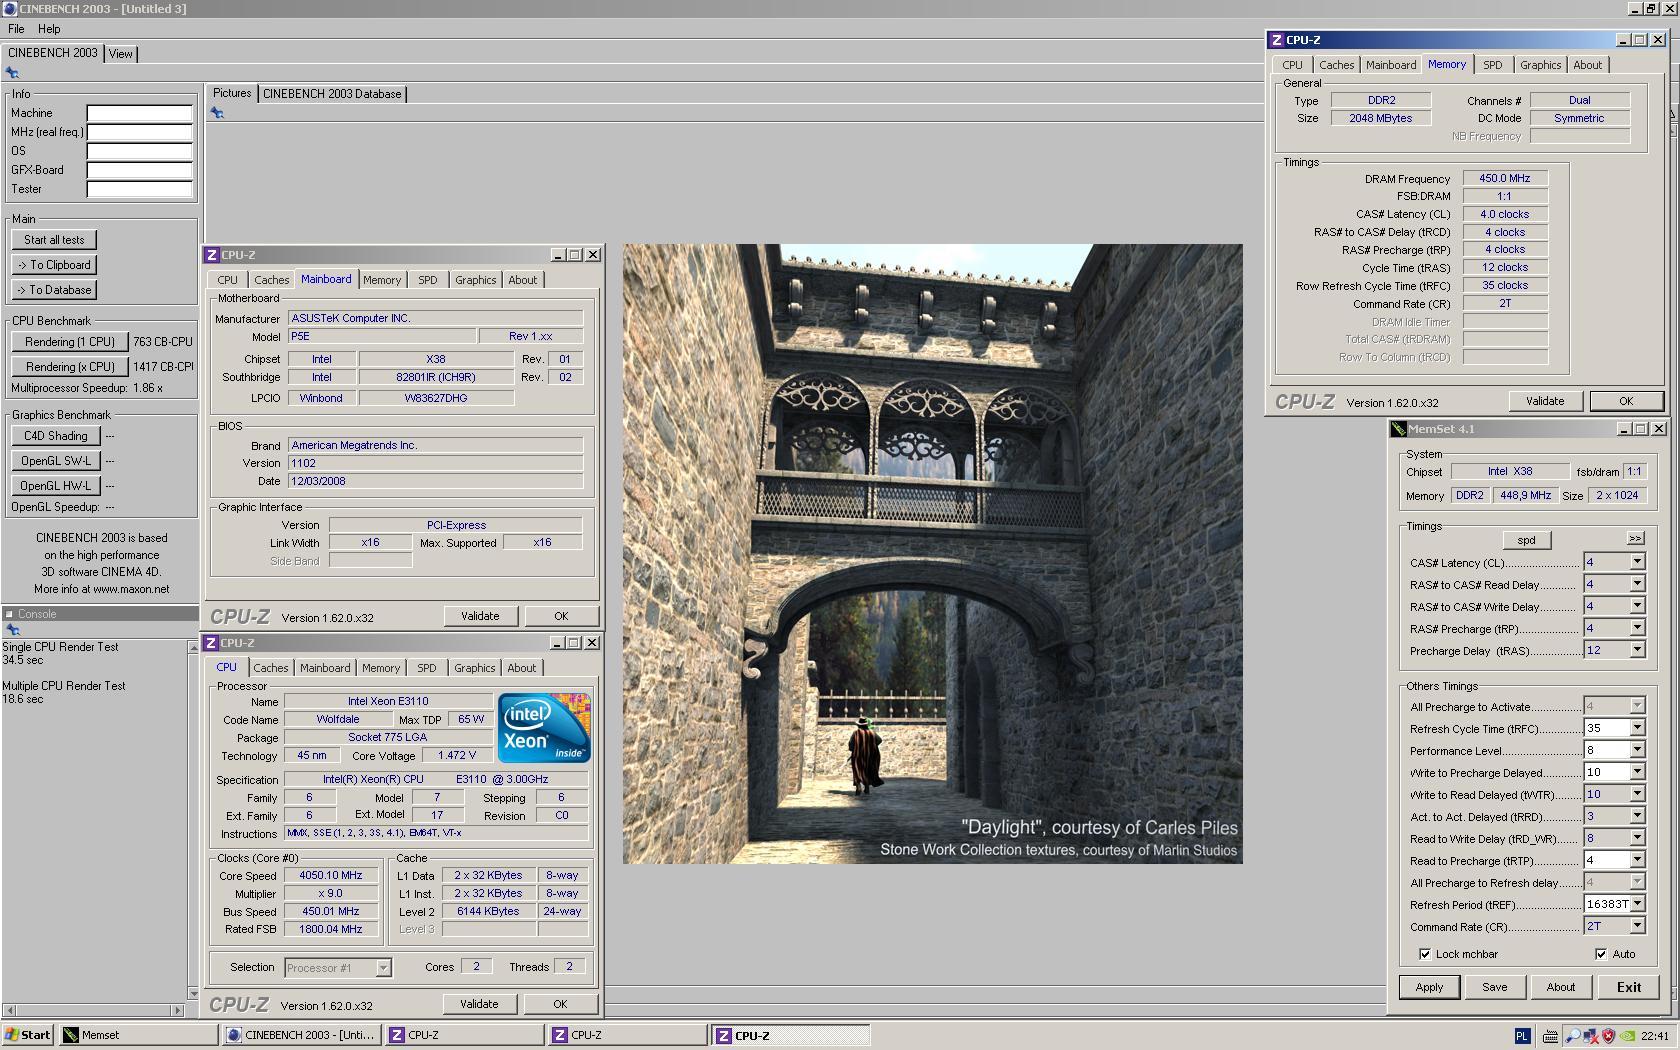The height and width of the screenshot is (1050, 1680).
Task: Click the Apply button in MemSet
Action: [x=1428, y=987]
